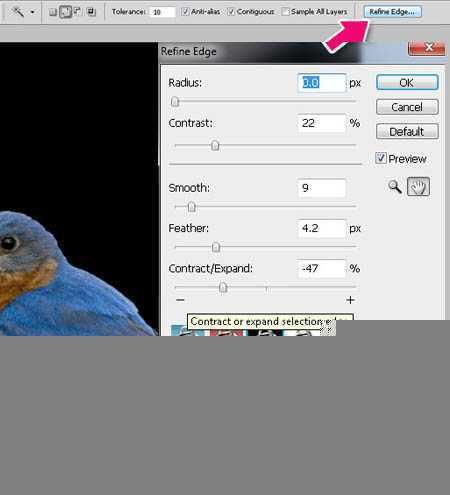Click the Feather value field
Image resolution: width=450 pixels, height=495 pixels.
pyautogui.click(x=322, y=228)
